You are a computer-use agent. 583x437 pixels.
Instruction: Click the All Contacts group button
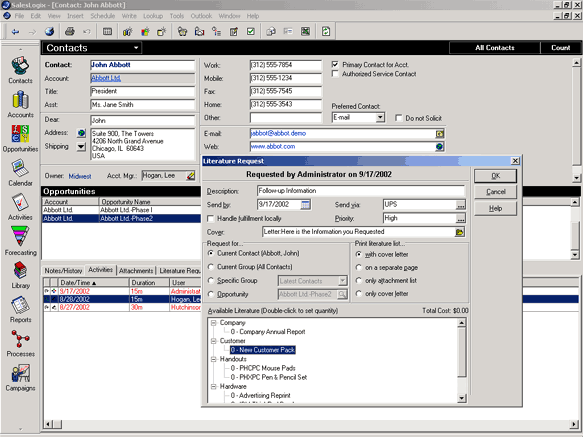coord(495,48)
